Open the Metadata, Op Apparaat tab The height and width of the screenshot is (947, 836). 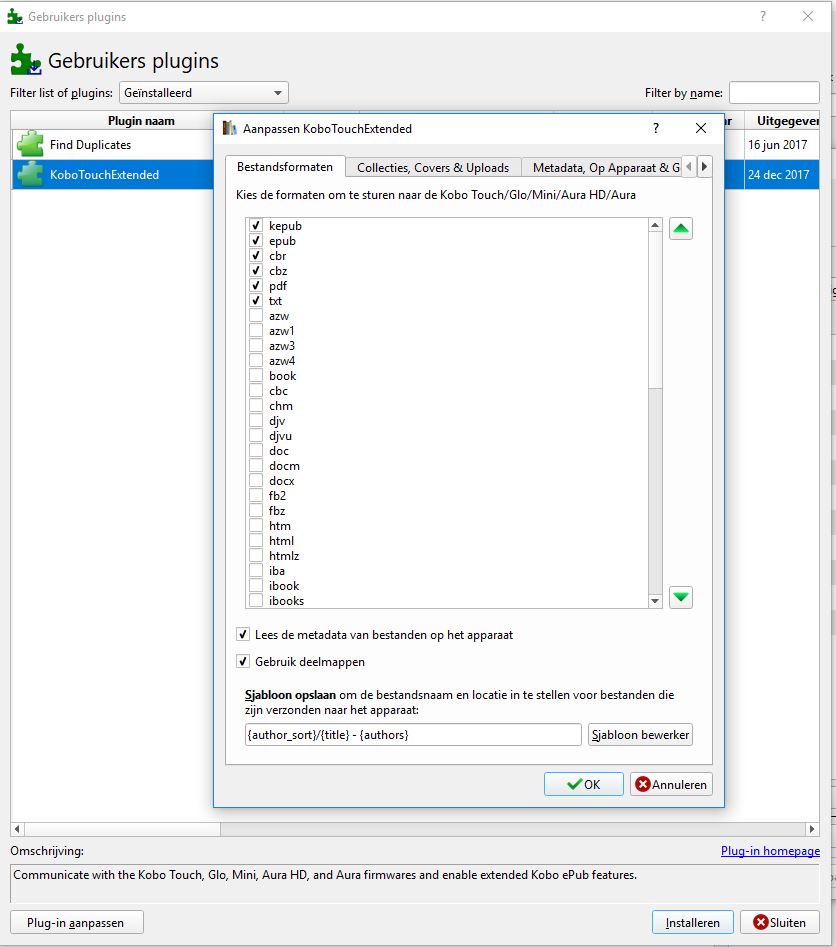click(x=602, y=168)
